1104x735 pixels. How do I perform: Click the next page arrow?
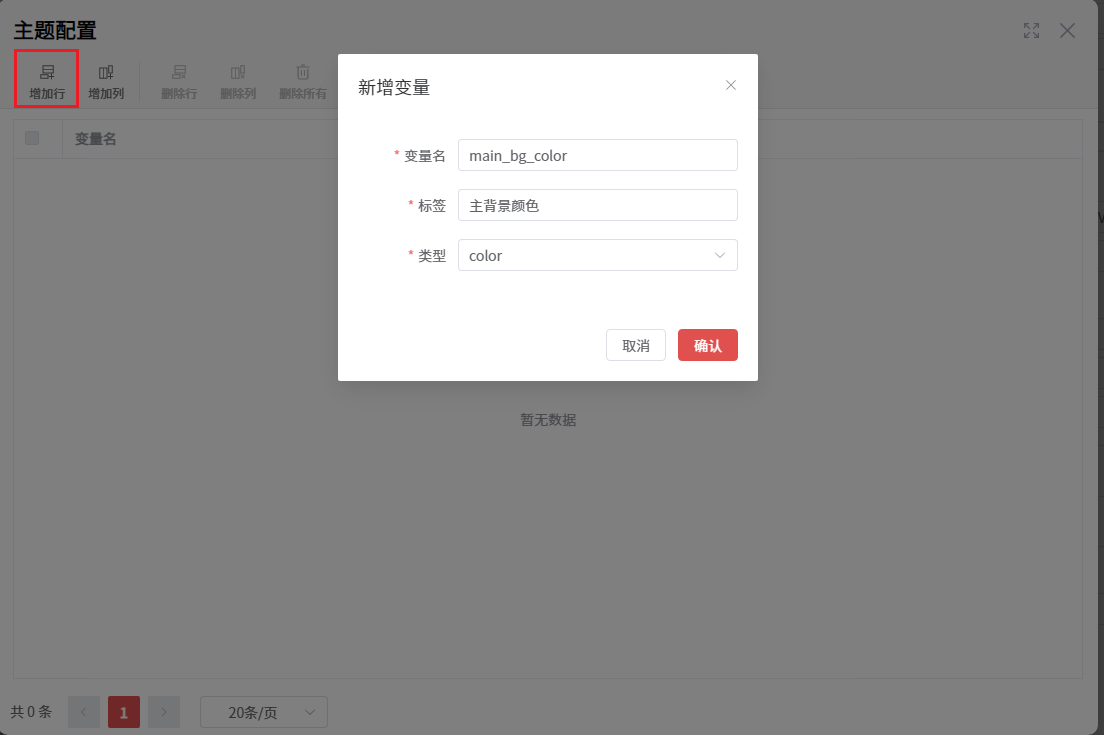click(x=164, y=712)
